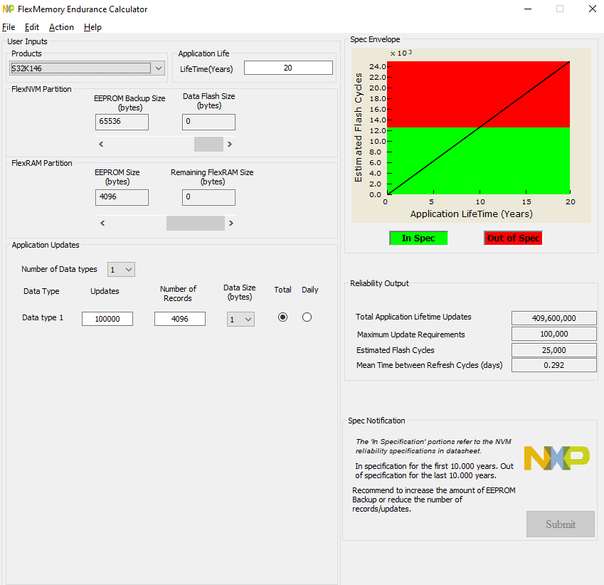Viewport: 604px width, 585px height.
Task: Click the green In Spec legend swatch
Action: (418, 238)
